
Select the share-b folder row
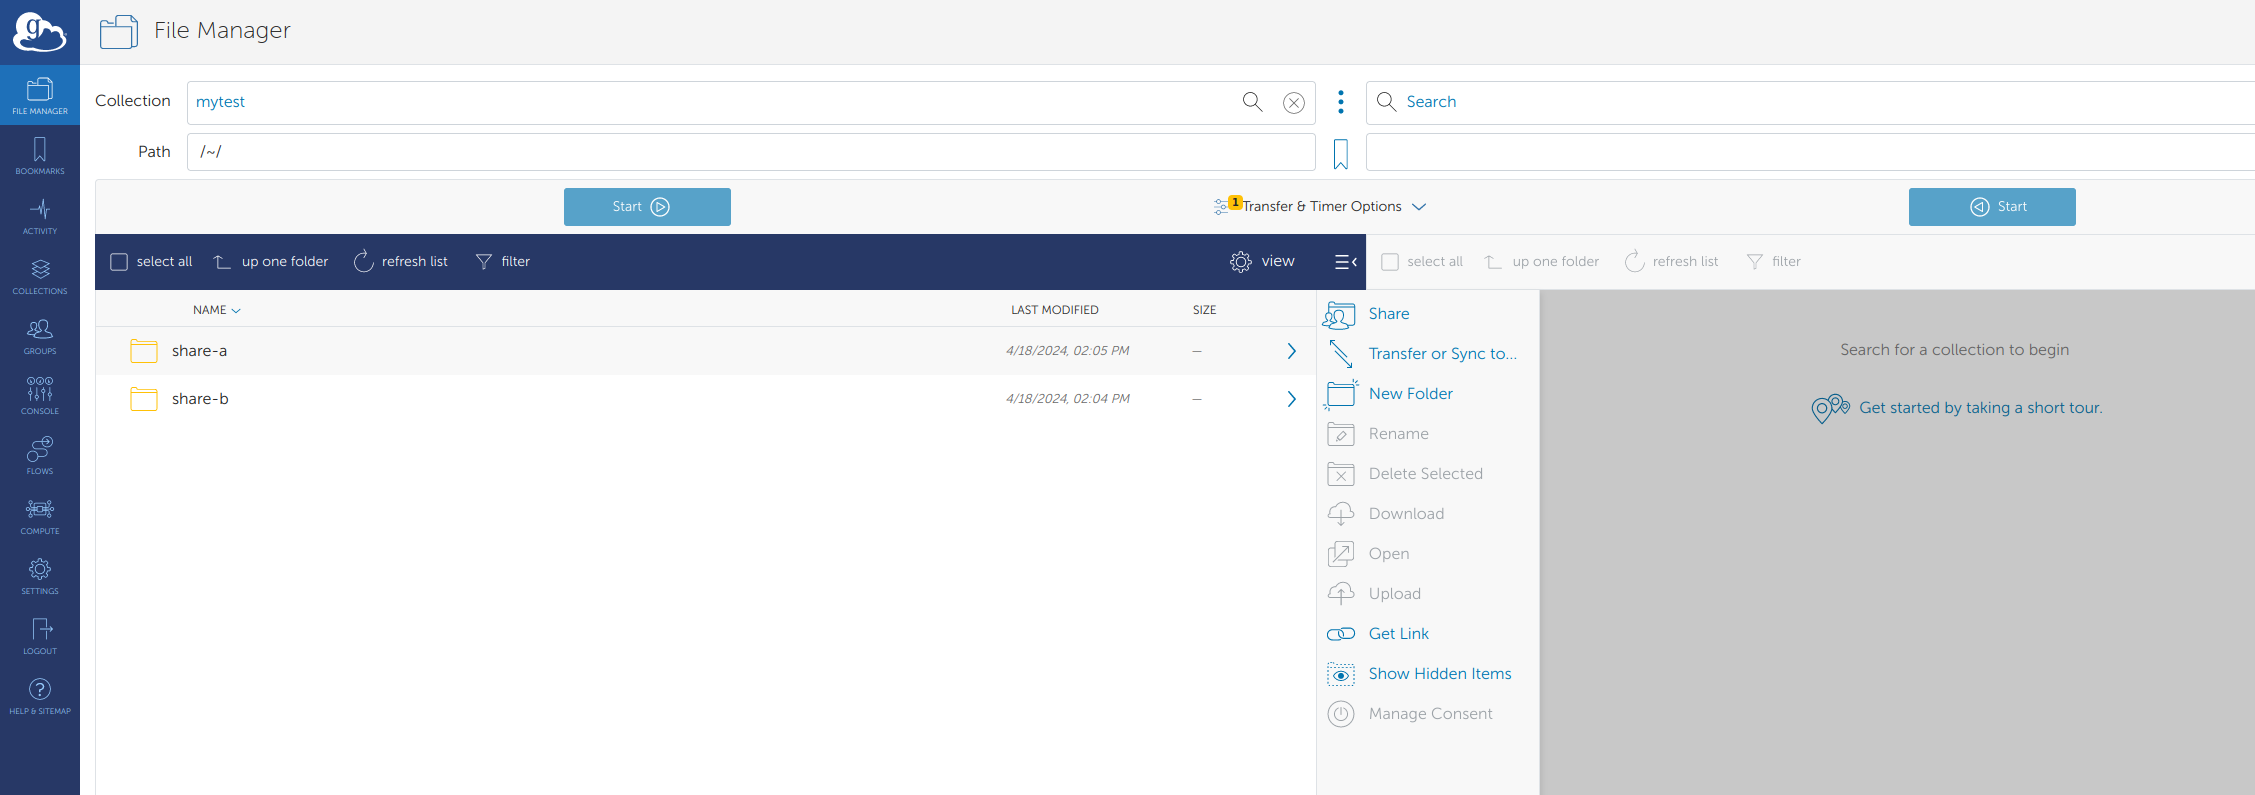pyautogui.click(x=705, y=399)
